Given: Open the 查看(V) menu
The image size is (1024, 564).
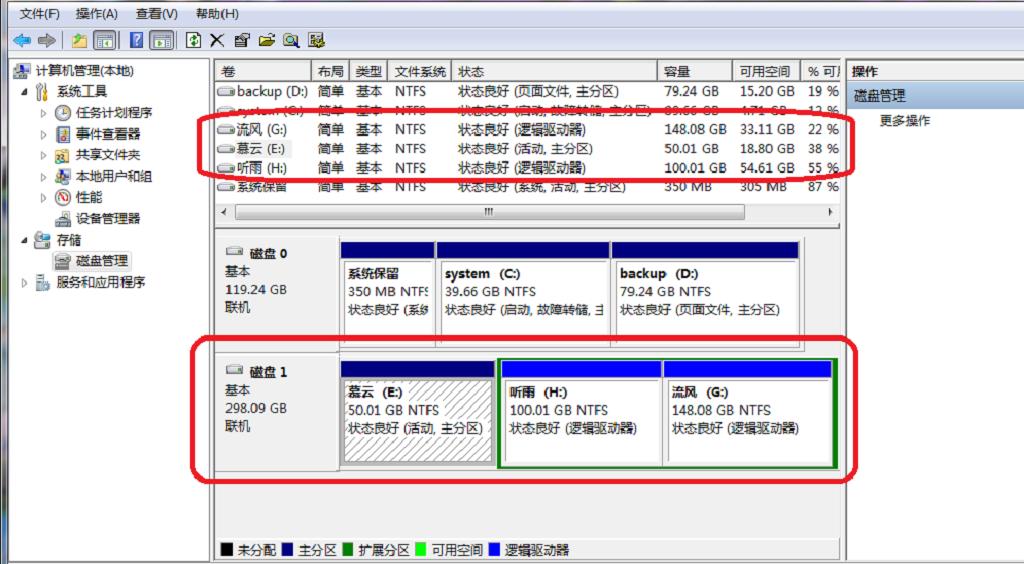Looking at the screenshot, I should click(x=157, y=14).
